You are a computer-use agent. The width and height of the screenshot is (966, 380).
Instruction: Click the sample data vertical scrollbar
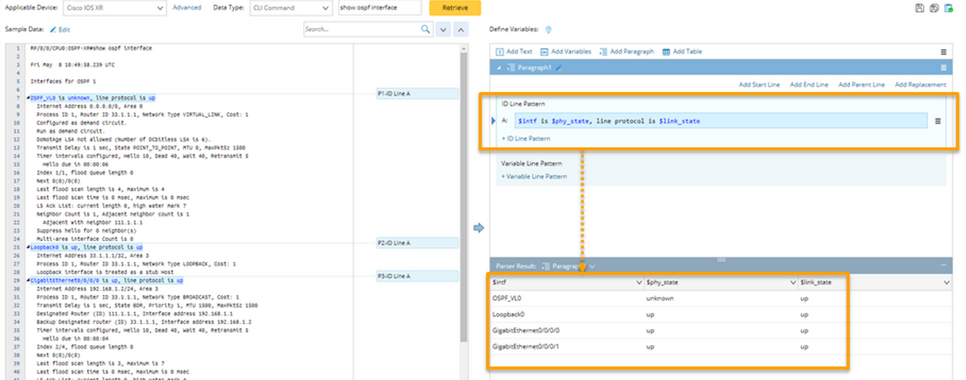(x=465, y=197)
